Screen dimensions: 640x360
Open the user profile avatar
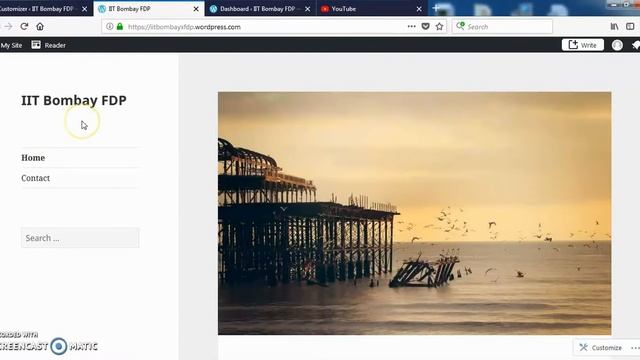click(x=617, y=45)
